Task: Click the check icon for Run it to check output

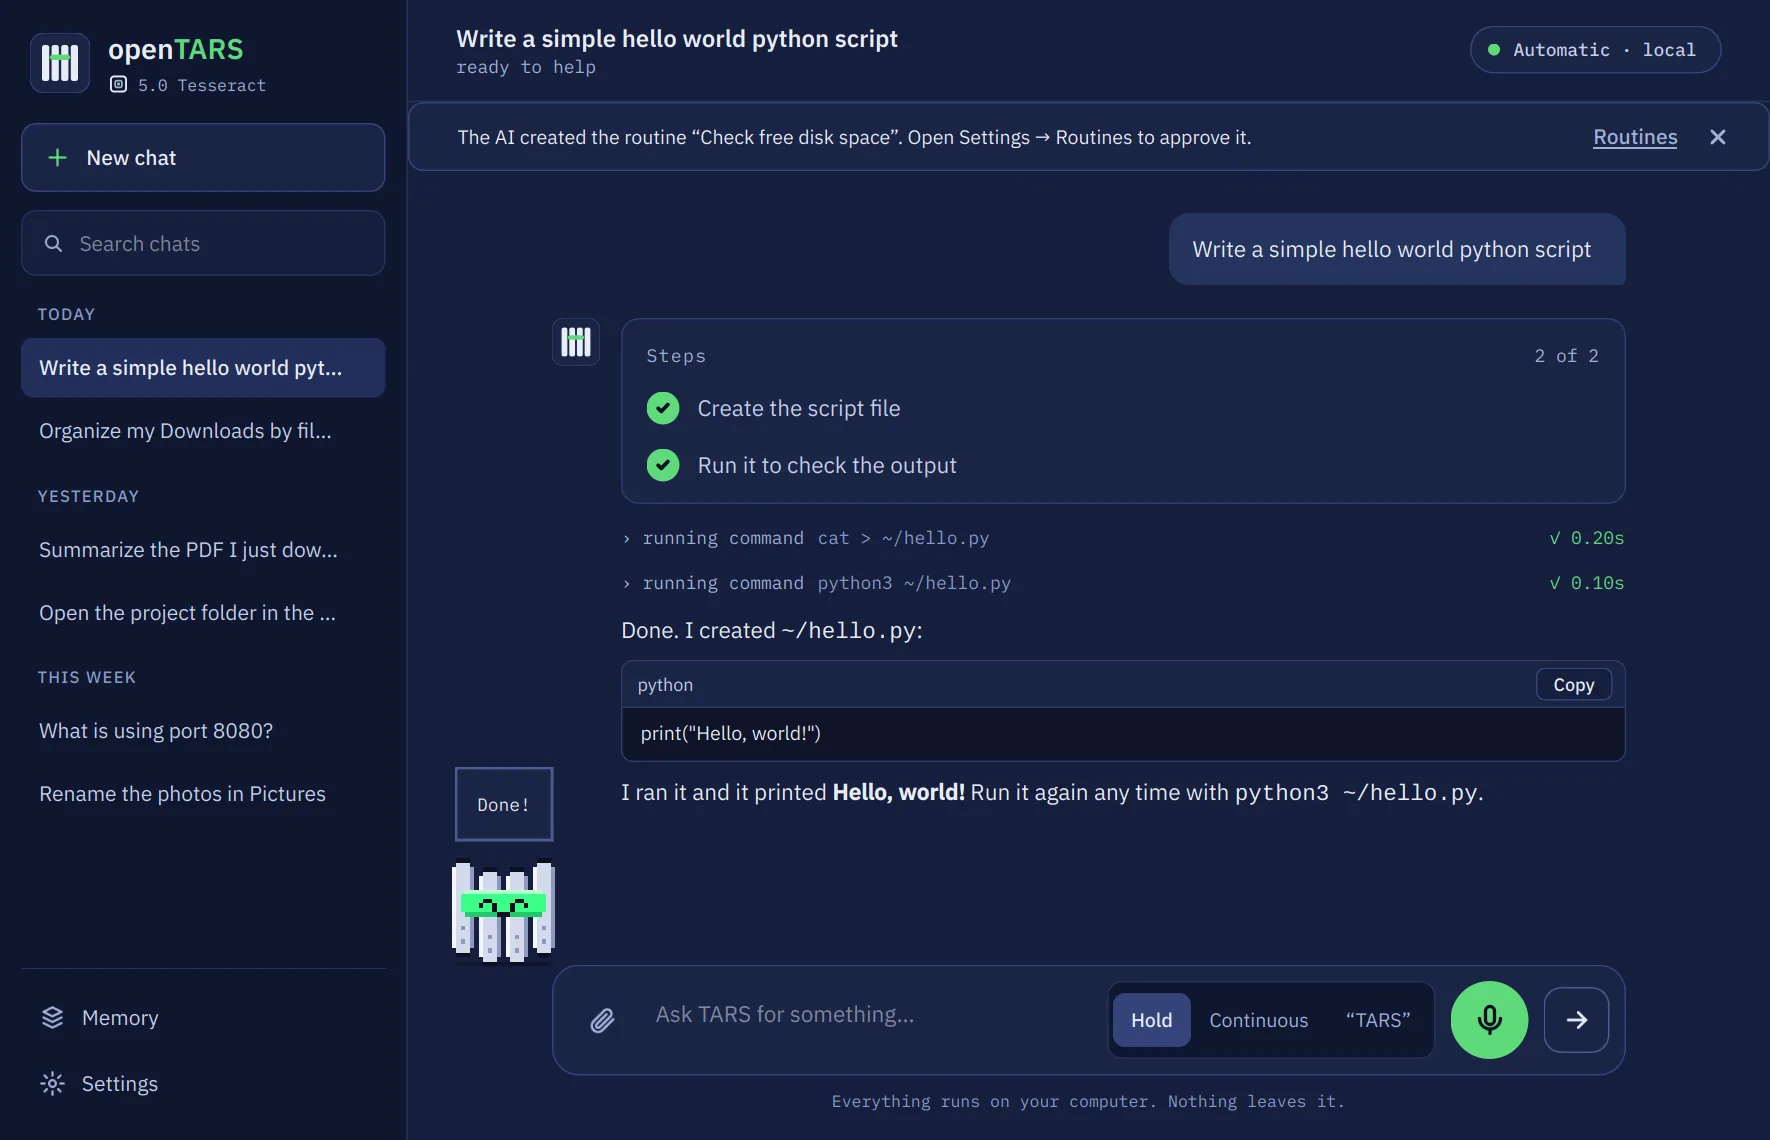Action: pyautogui.click(x=663, y=465)
